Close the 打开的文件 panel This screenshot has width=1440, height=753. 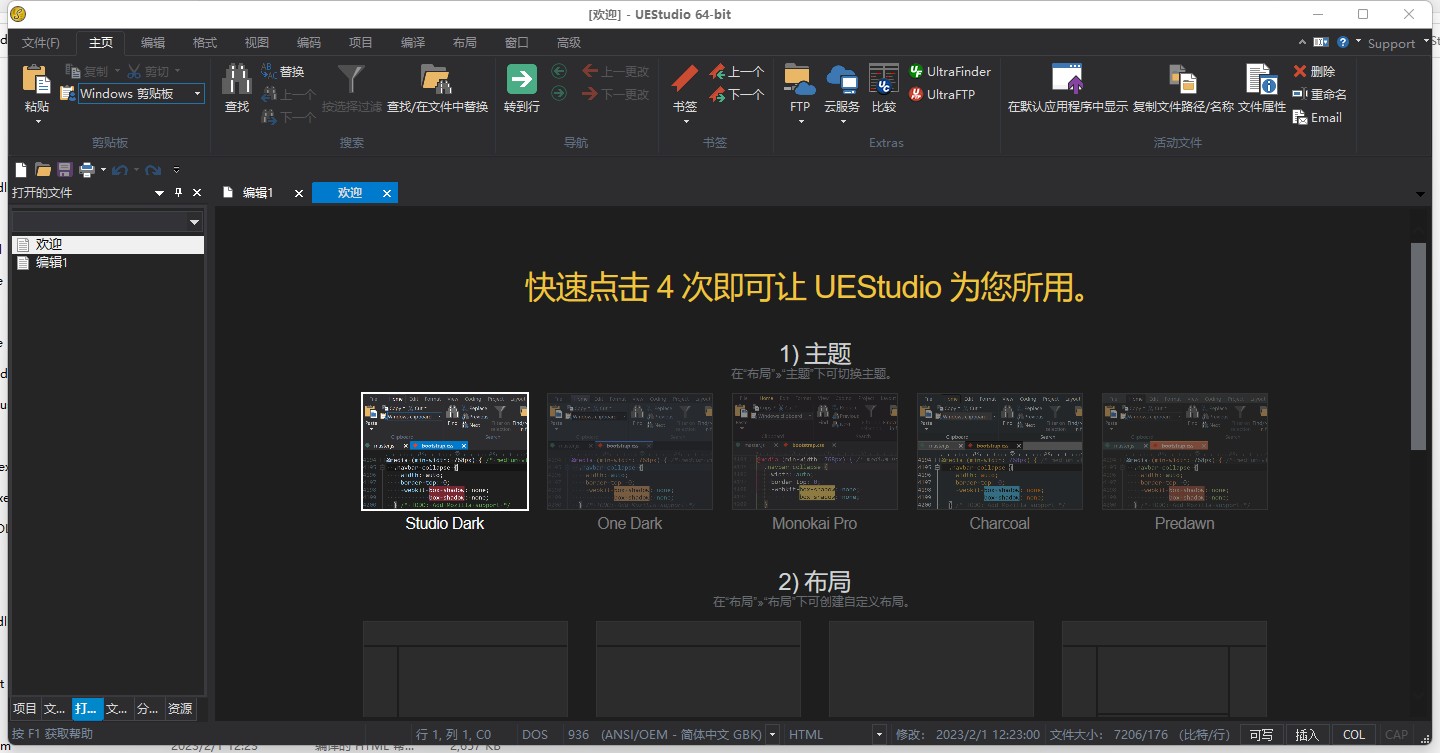click(x=197, y=193)
